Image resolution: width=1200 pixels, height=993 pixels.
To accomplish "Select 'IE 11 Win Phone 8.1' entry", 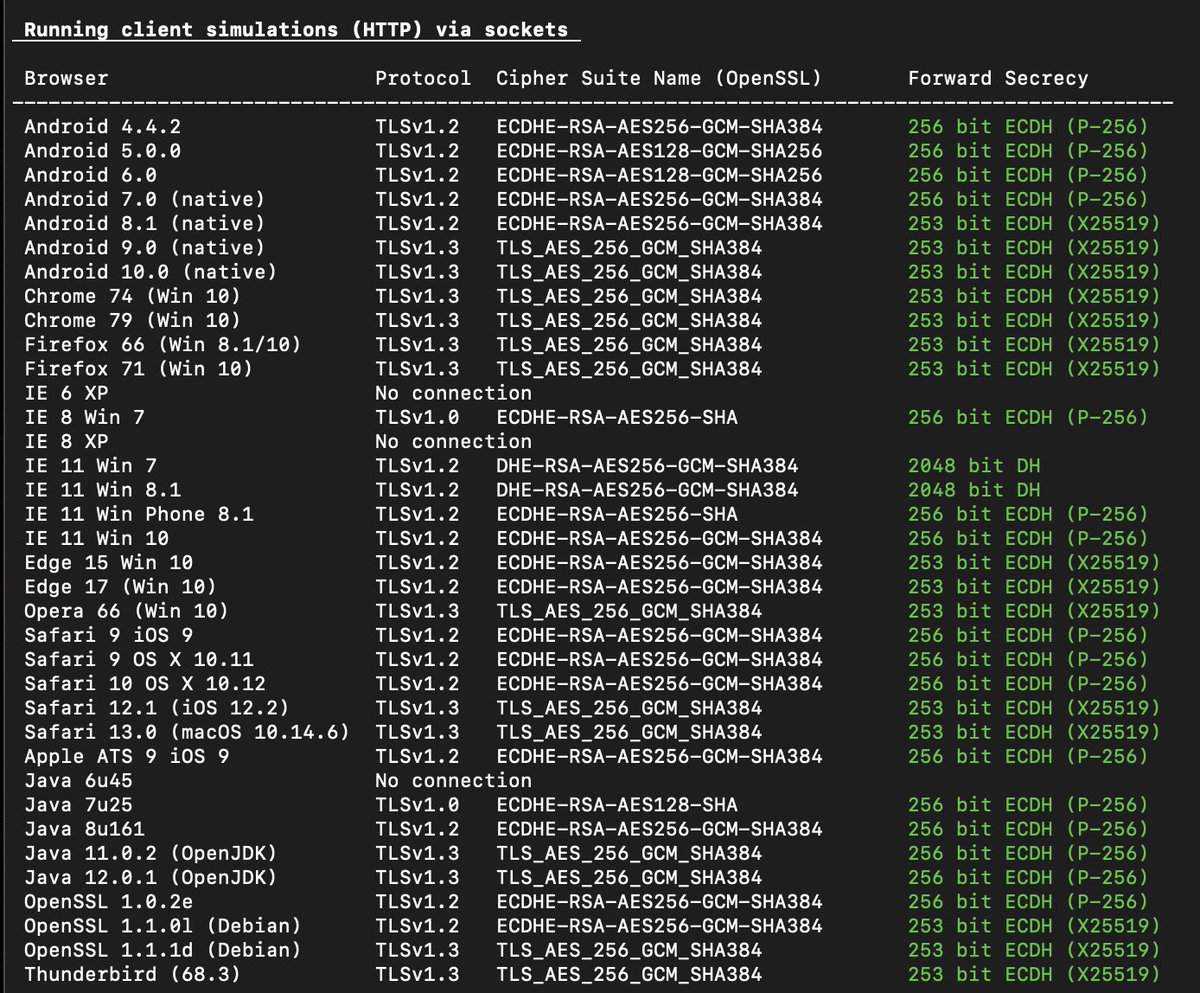I will tap(139, 514).
